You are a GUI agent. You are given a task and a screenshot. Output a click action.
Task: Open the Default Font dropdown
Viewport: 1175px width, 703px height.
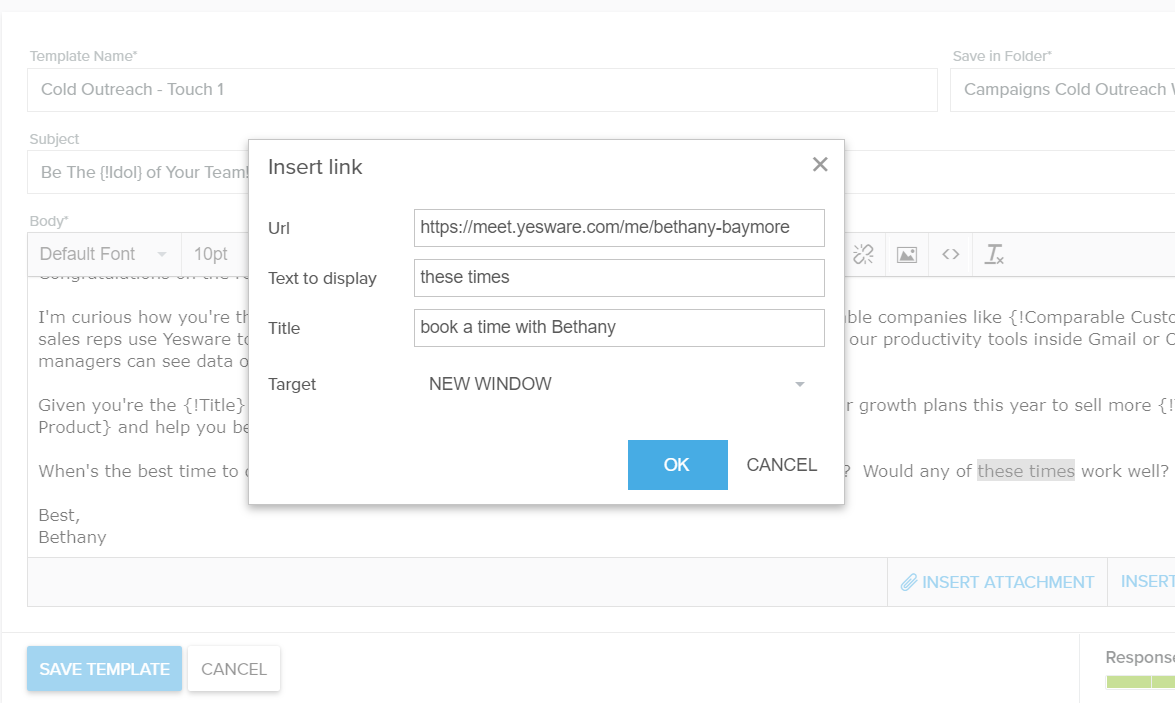click(x=103, y=254)
